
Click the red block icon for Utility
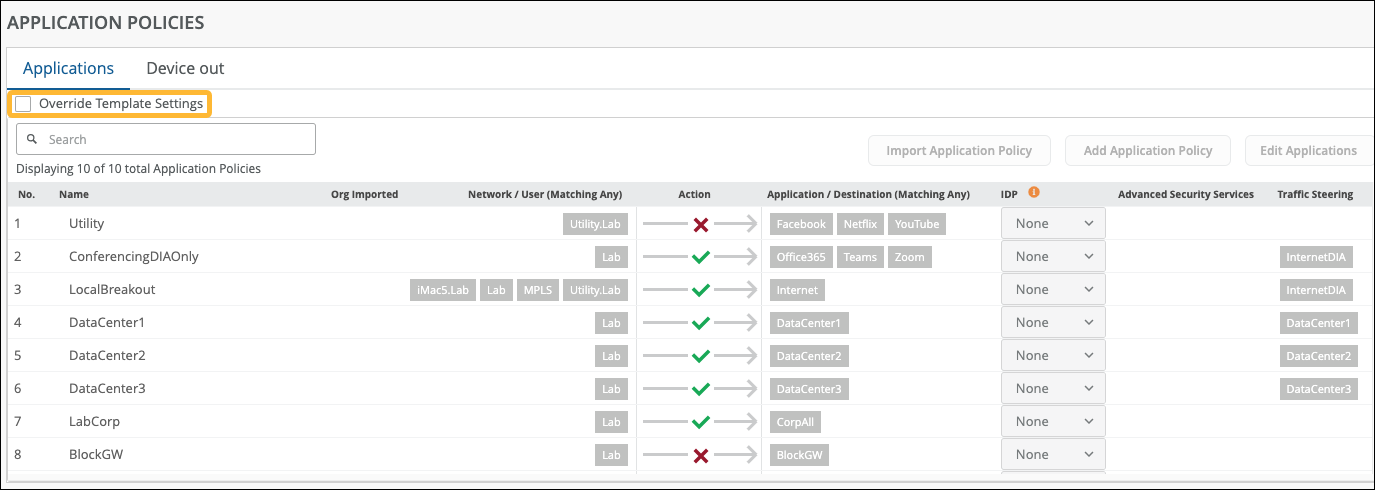click(701, 224)
